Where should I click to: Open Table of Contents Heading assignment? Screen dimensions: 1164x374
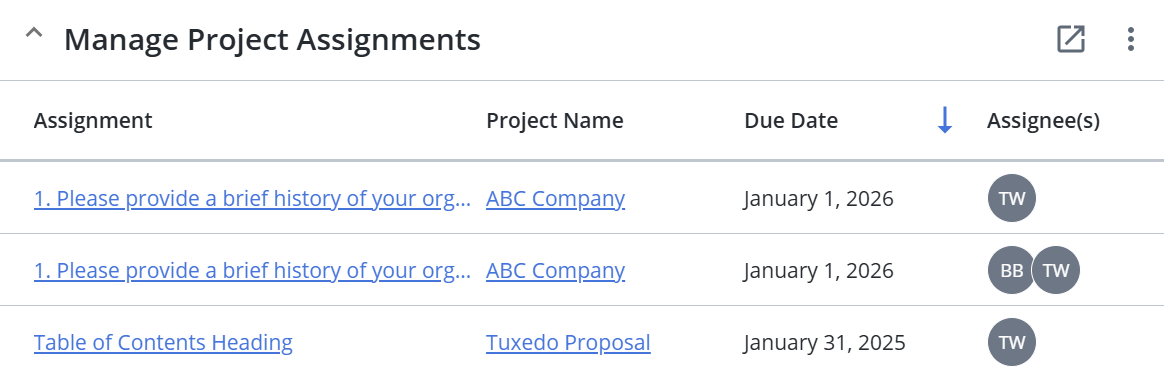(x=163, y=343)
